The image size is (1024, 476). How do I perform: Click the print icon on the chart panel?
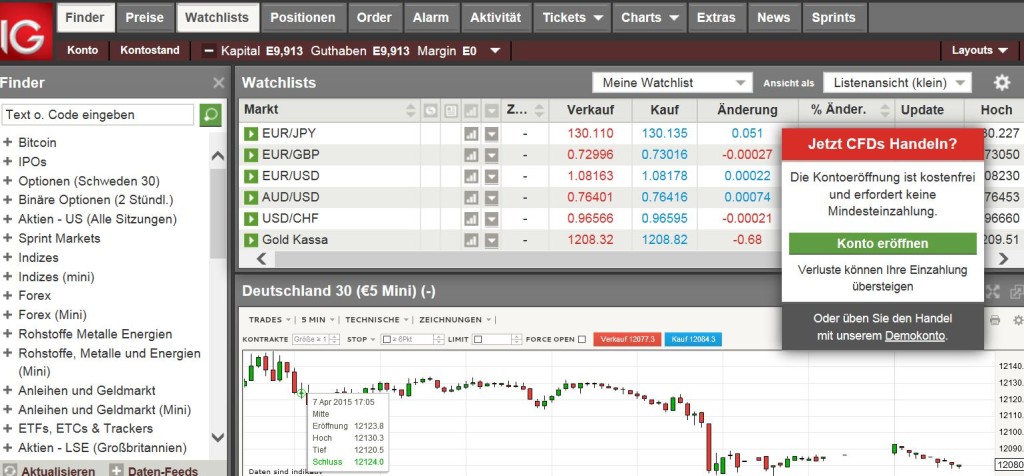995,320
